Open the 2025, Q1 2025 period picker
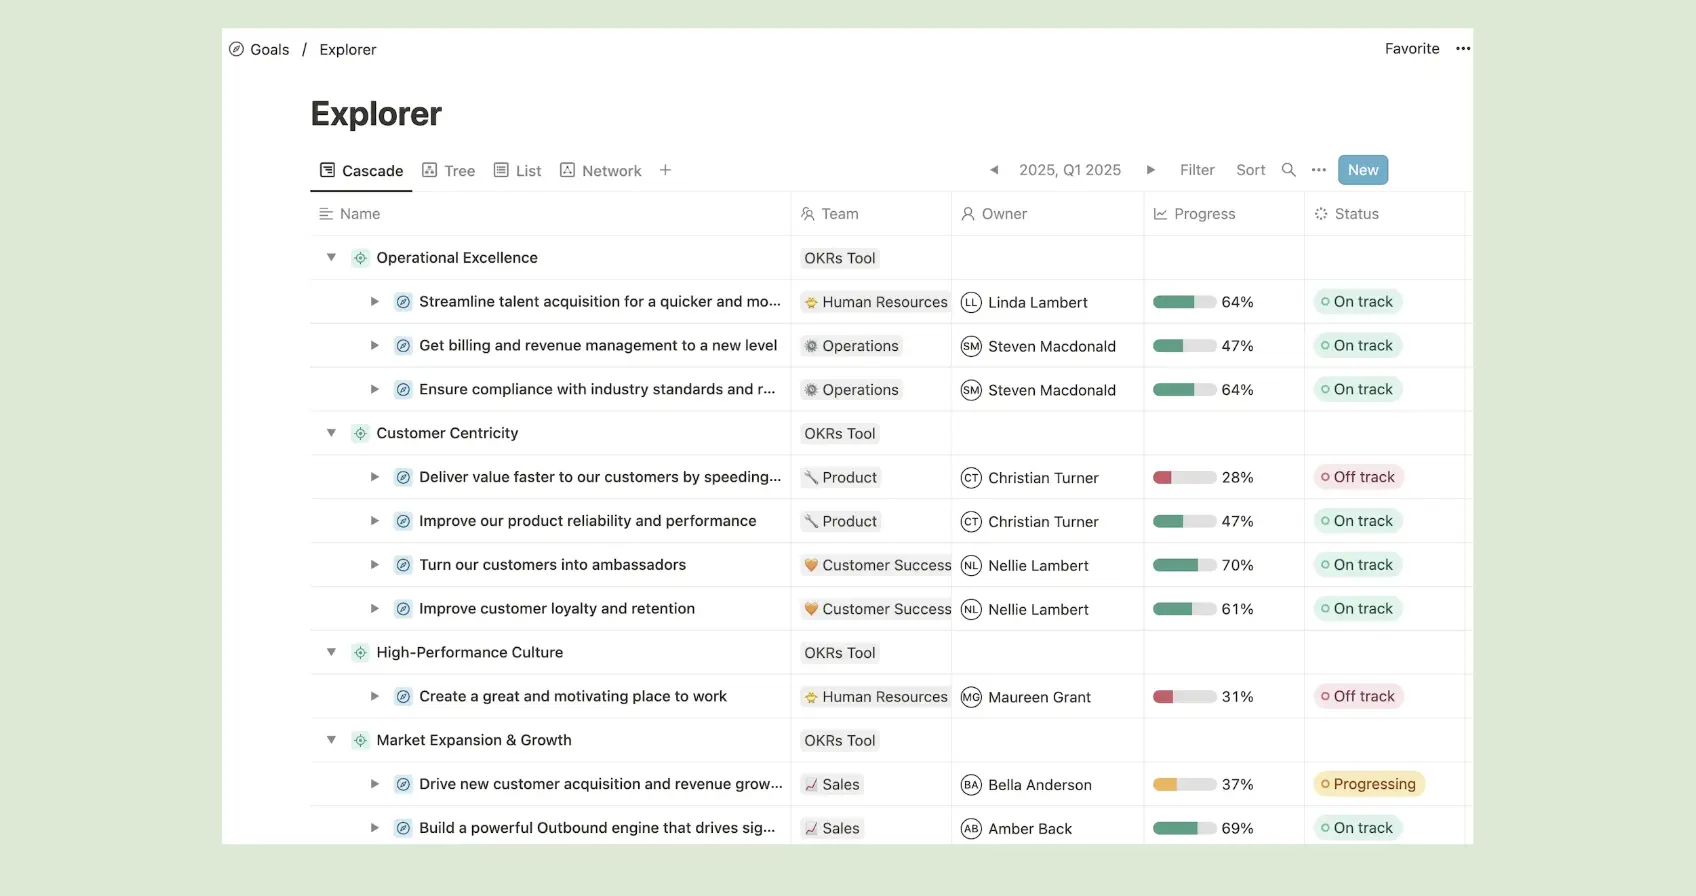The height and width of the screenshot is (896, 1696). click(x=1070, y=170)
